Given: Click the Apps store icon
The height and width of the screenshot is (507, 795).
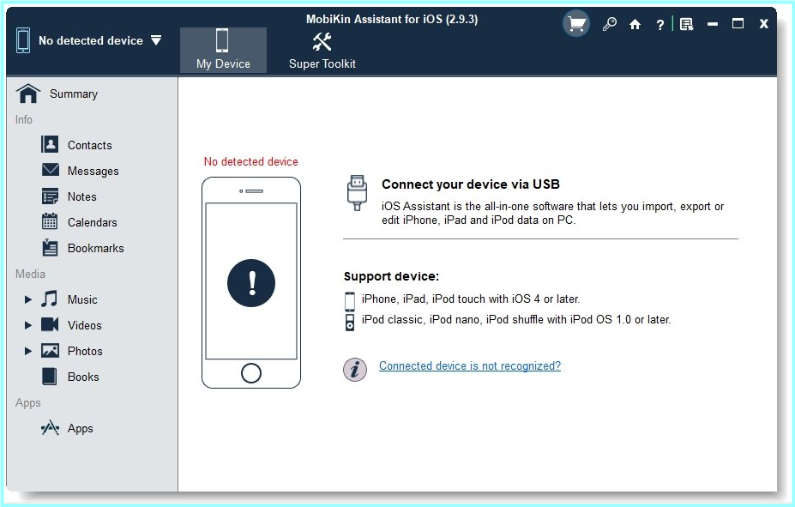Looking at the screenshot, I should [50, 428].
